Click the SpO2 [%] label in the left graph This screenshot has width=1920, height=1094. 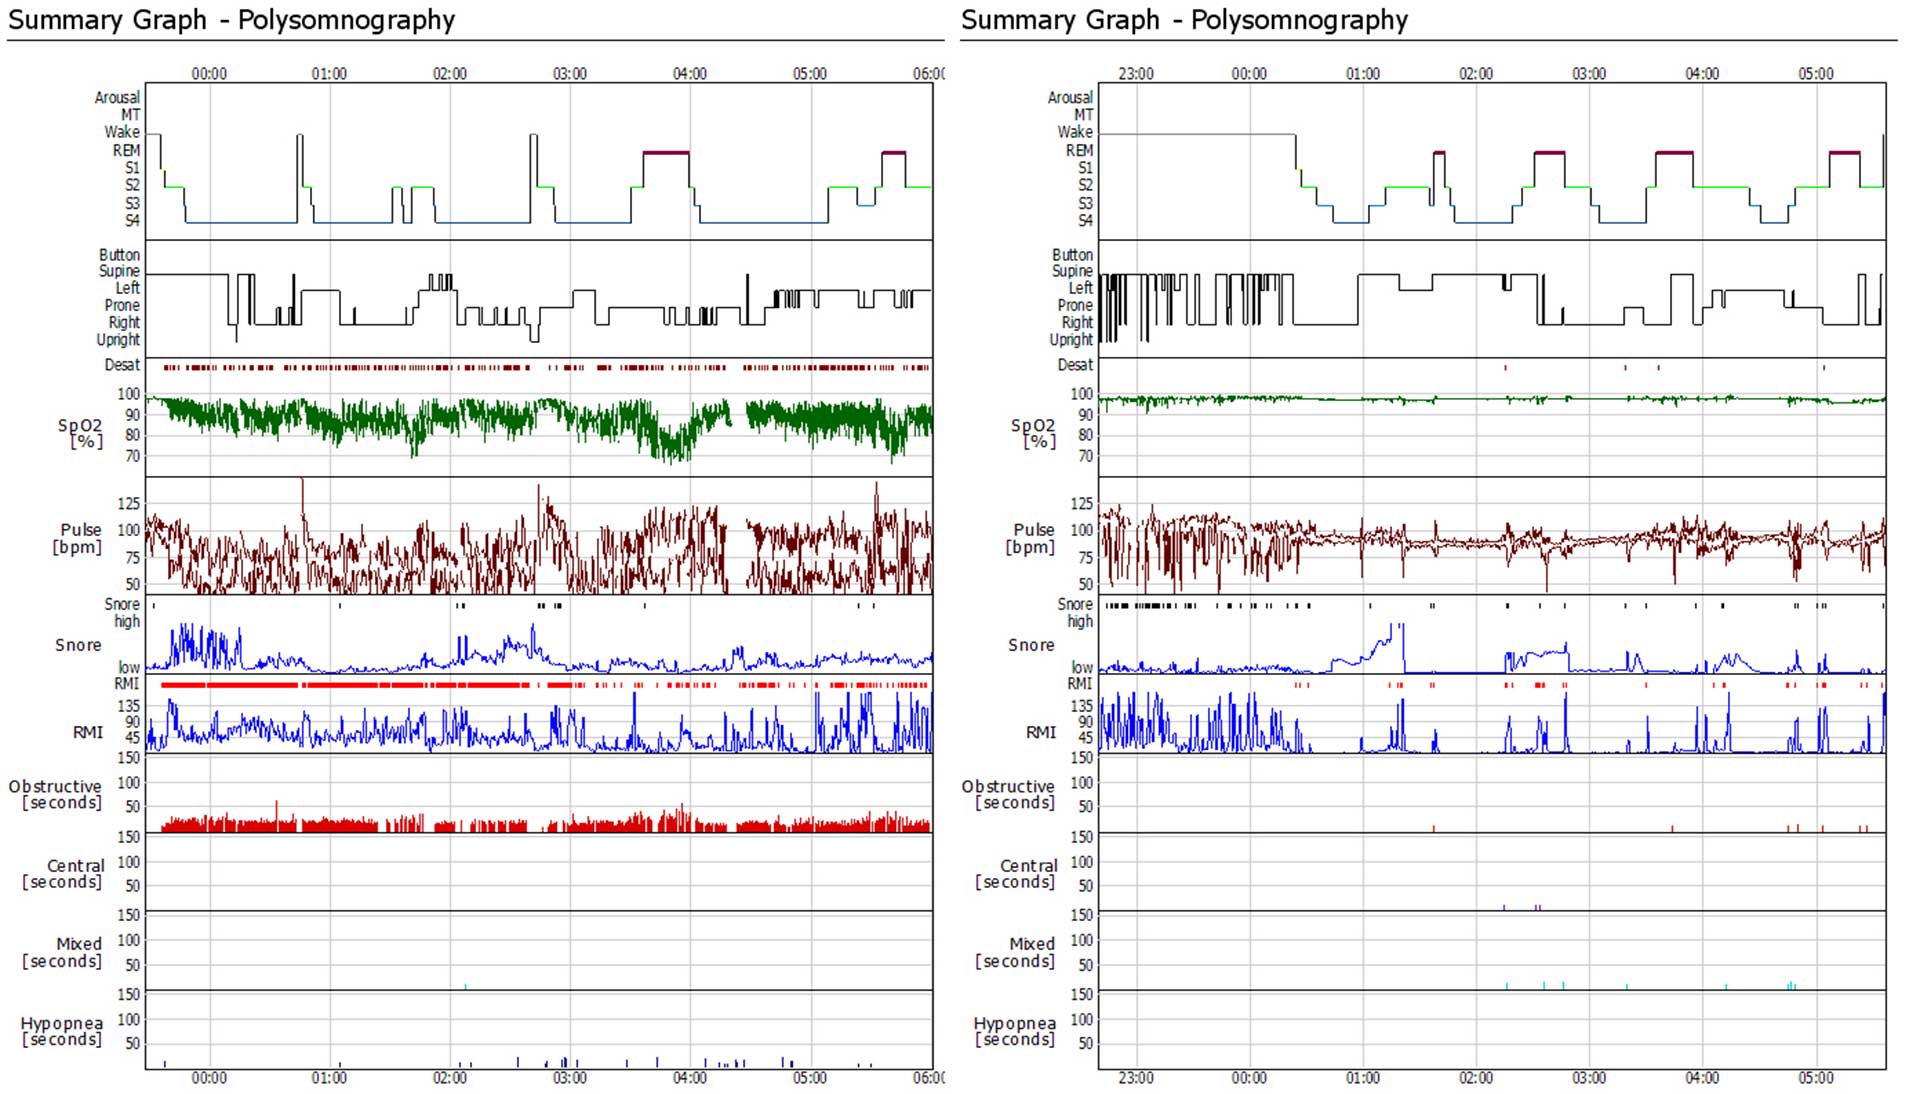point(80,433)
